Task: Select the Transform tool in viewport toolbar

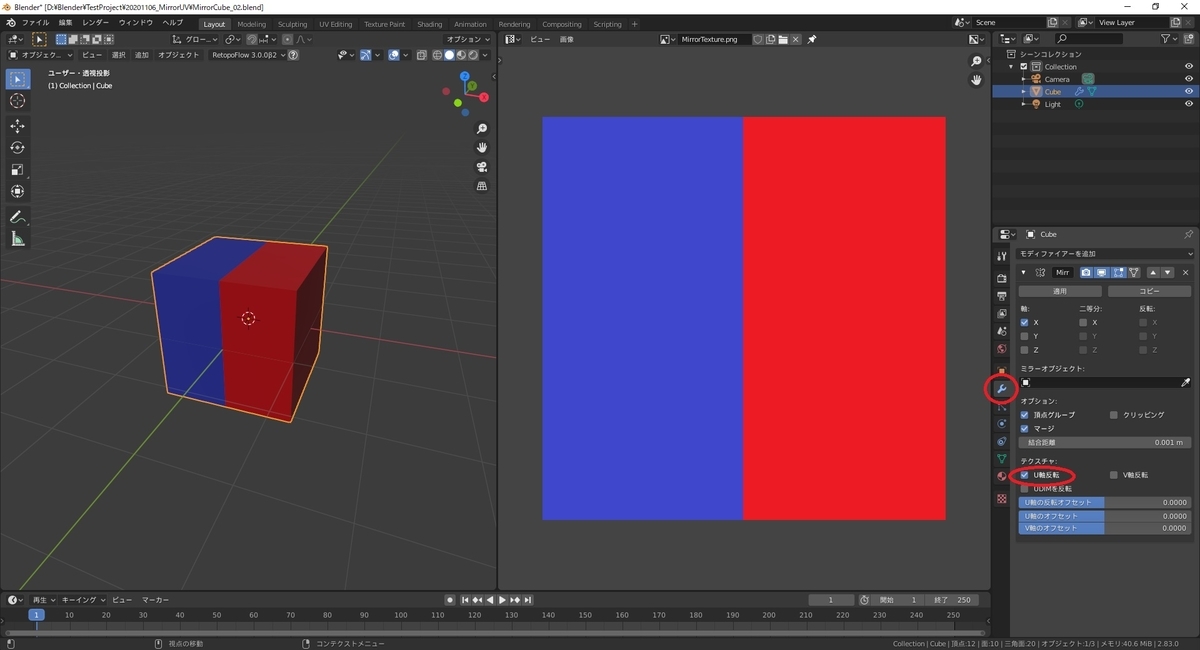Action: (x=18, y=192)
